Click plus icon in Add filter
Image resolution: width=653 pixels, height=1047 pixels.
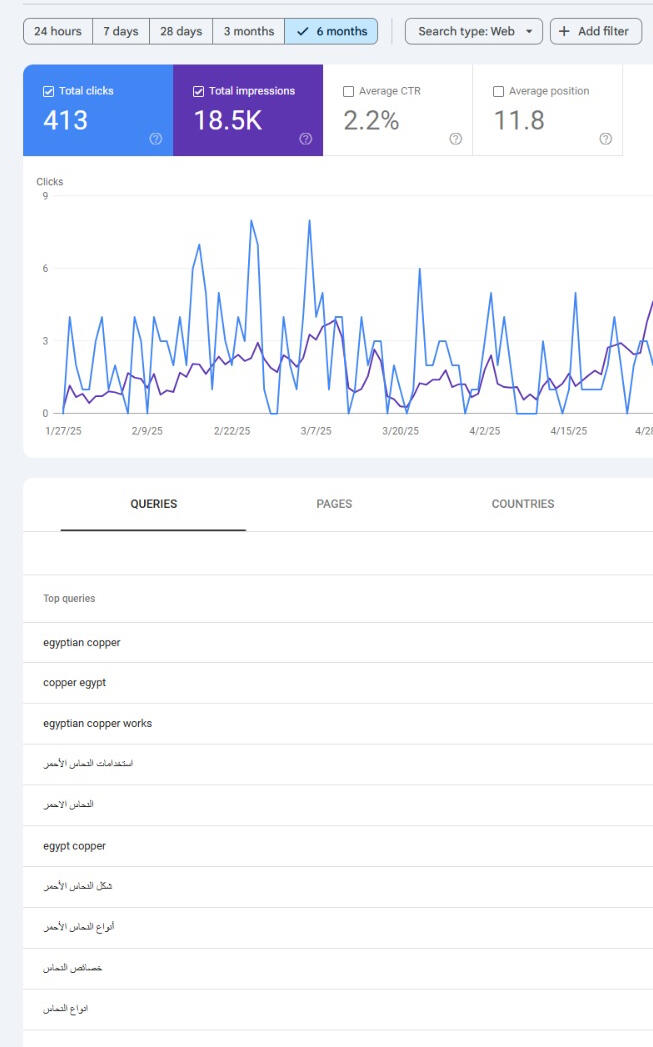click(x=565, y=31)
